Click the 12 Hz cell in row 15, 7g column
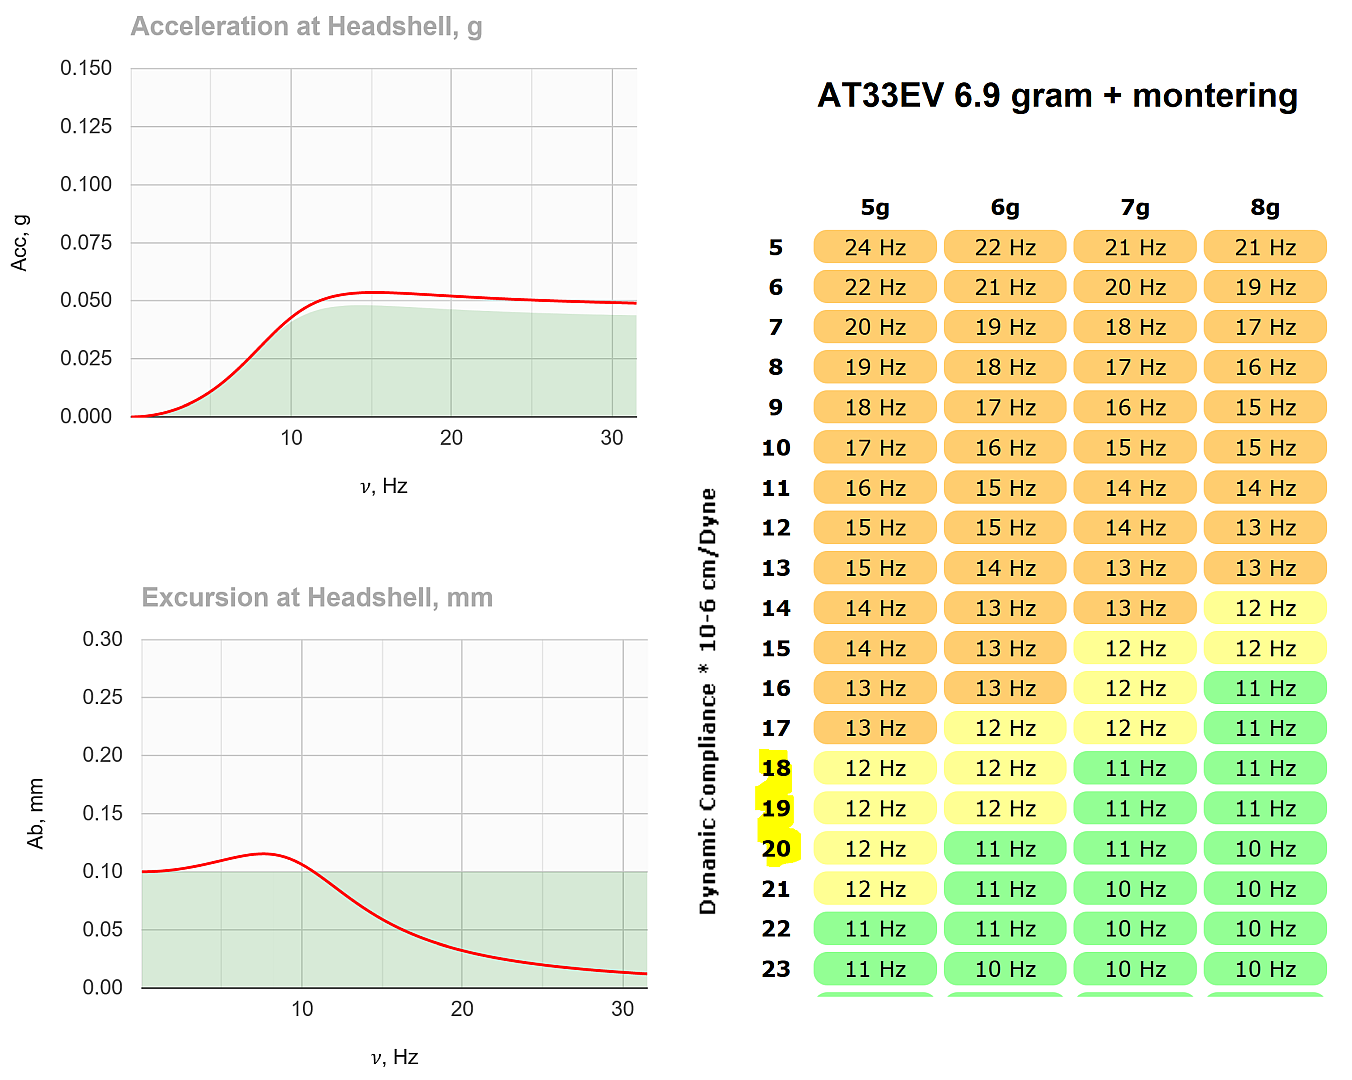1352x1080 pixels. (1135, 648)
